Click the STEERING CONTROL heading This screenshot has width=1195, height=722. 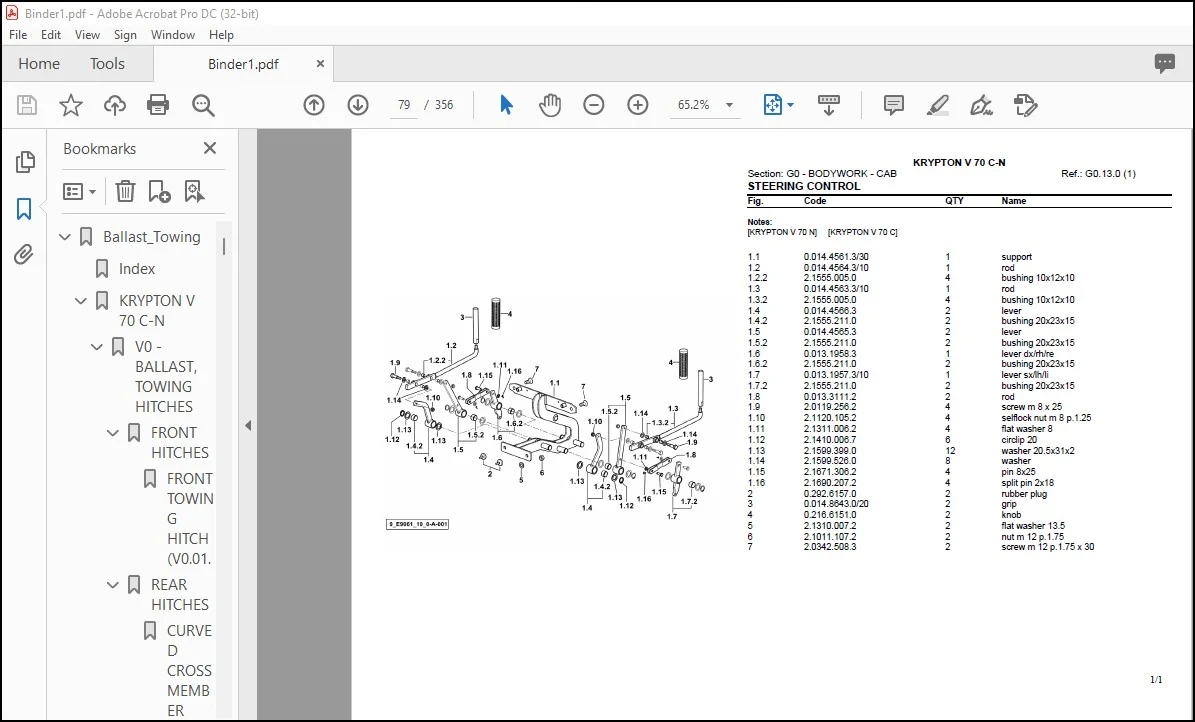[x=803, y=186]
